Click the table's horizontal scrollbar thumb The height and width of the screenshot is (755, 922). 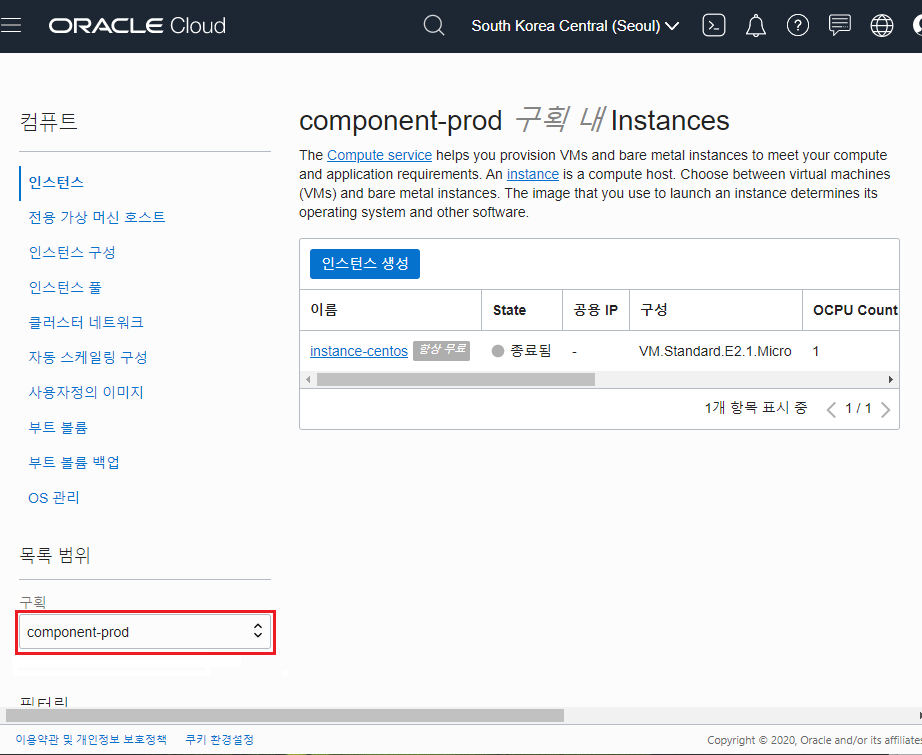[456, 380]
